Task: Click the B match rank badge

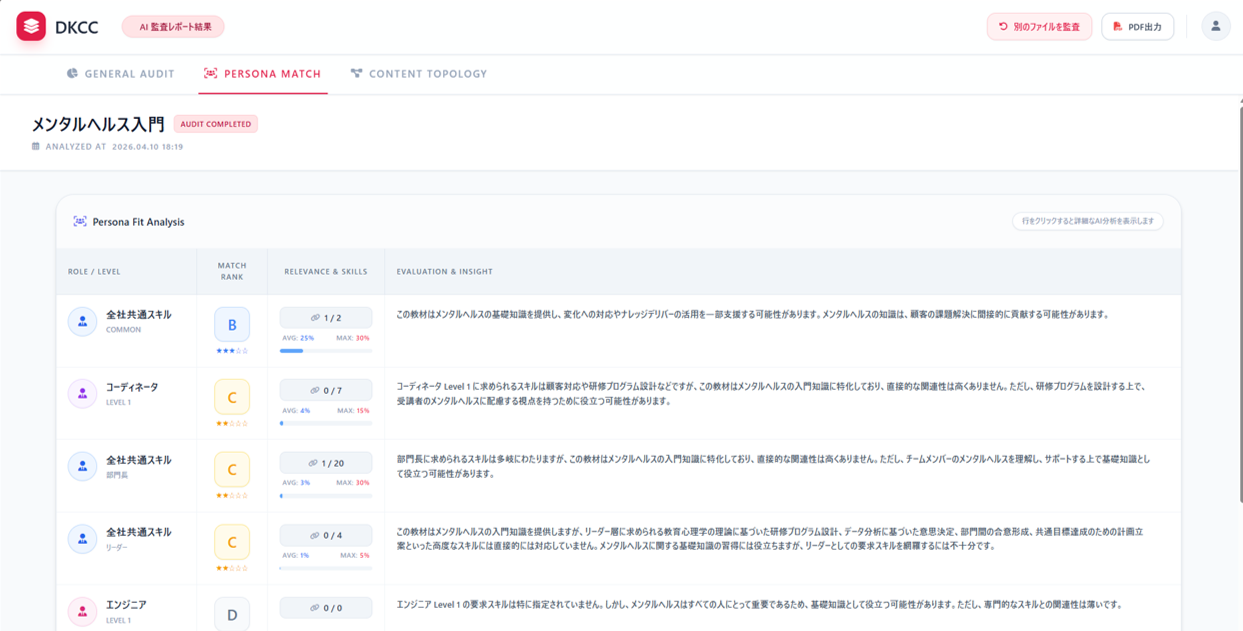Action: click(x=232, y=324)
